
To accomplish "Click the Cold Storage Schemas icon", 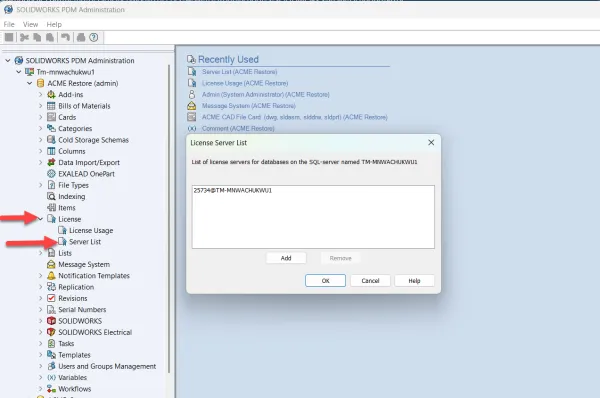I will pyautogui.click(x=51, y=140).
